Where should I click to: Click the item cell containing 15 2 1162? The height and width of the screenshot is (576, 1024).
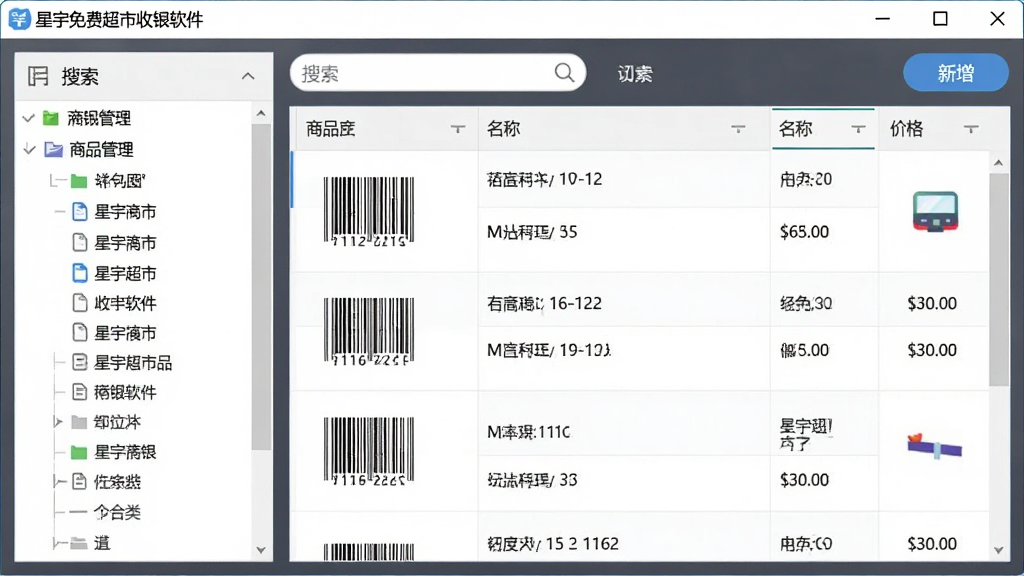[624, 536]
